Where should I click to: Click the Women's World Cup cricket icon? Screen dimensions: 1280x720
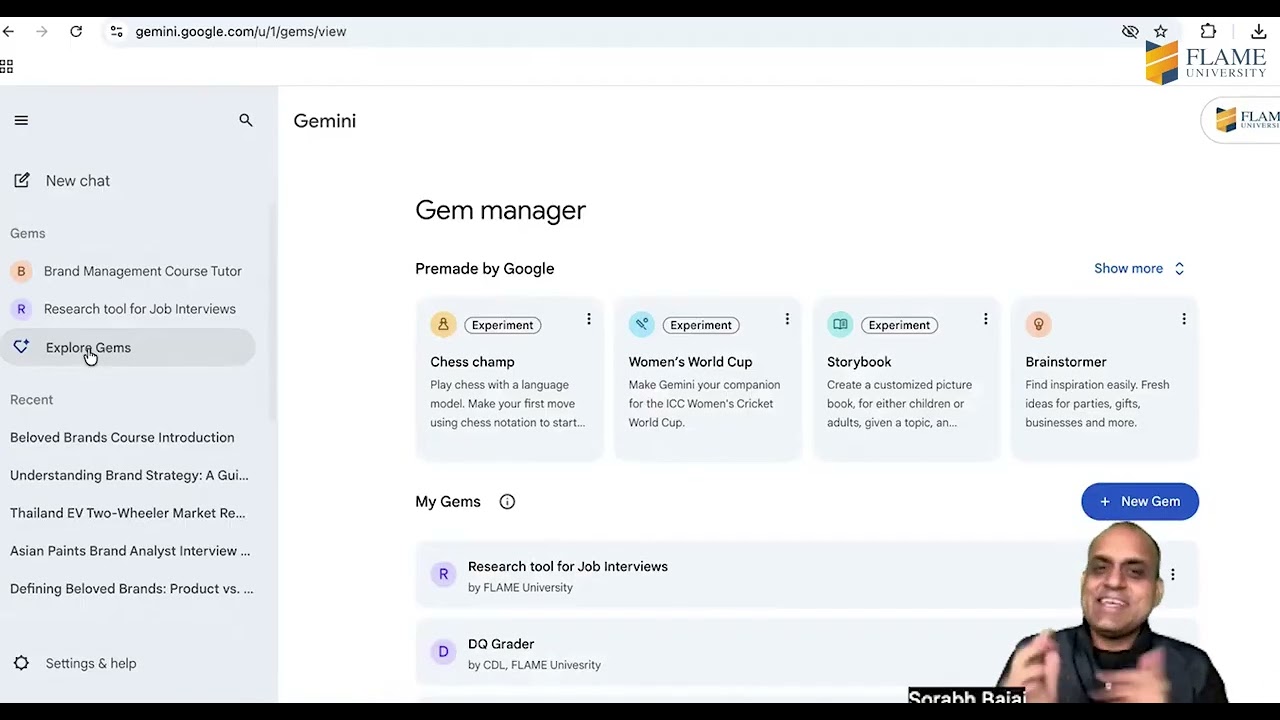point(641,324)
